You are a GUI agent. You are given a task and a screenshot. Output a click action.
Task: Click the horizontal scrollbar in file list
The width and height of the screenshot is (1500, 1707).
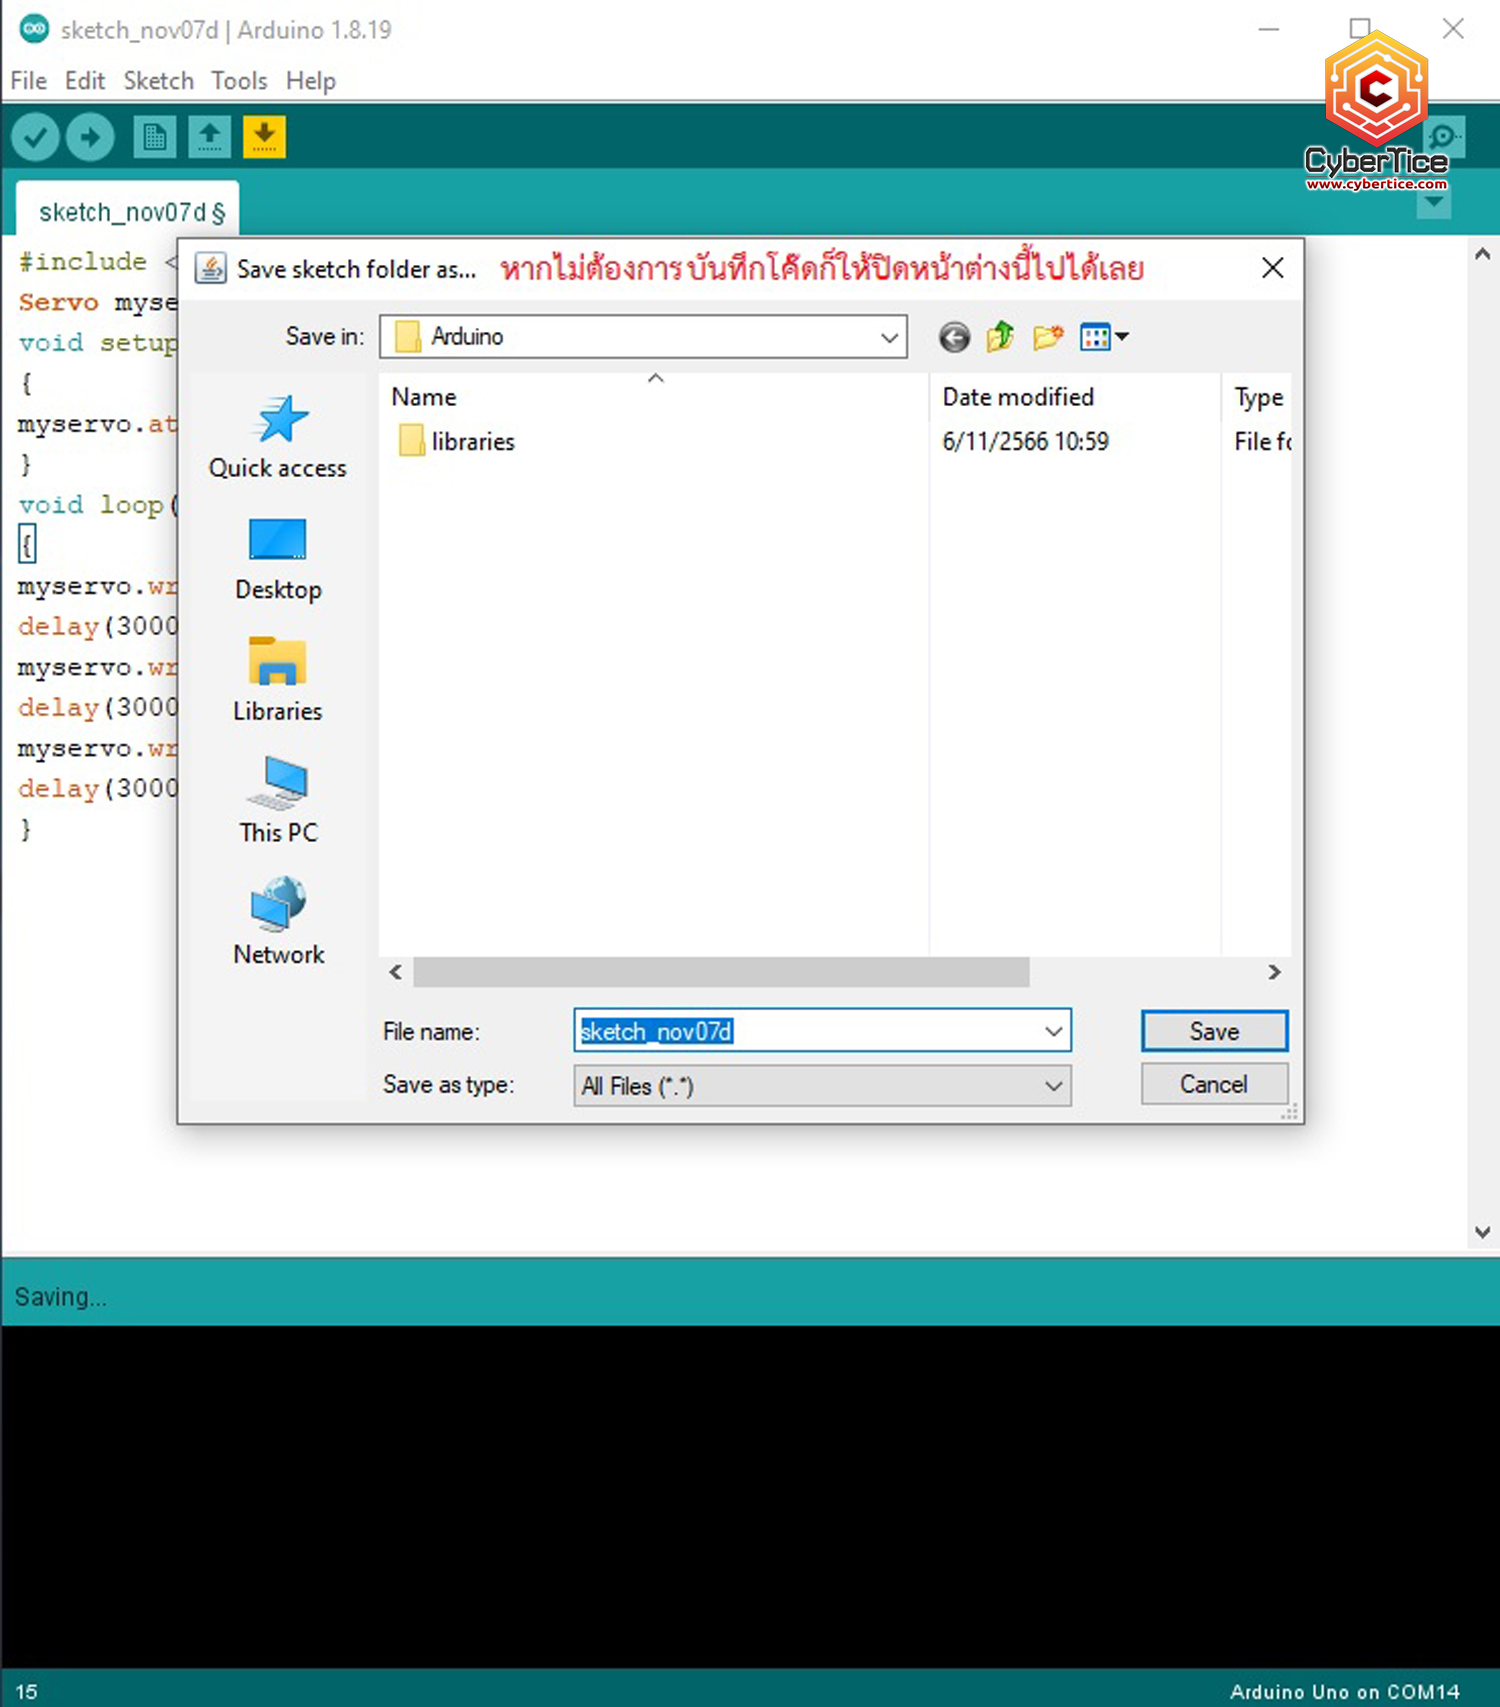[720, 972]
